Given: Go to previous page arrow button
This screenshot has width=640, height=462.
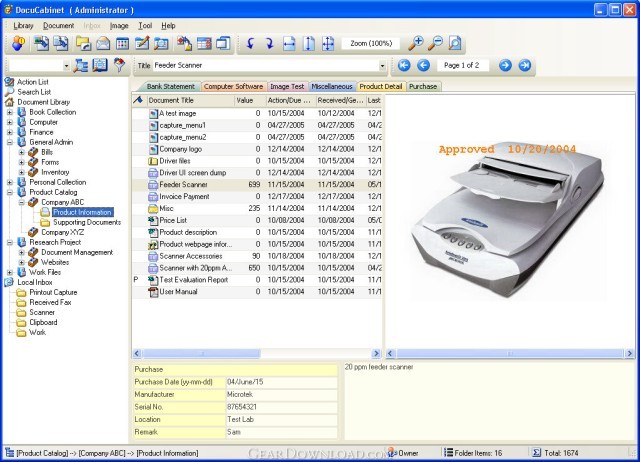Looking at the screenshot, I should tap(423, 65).
